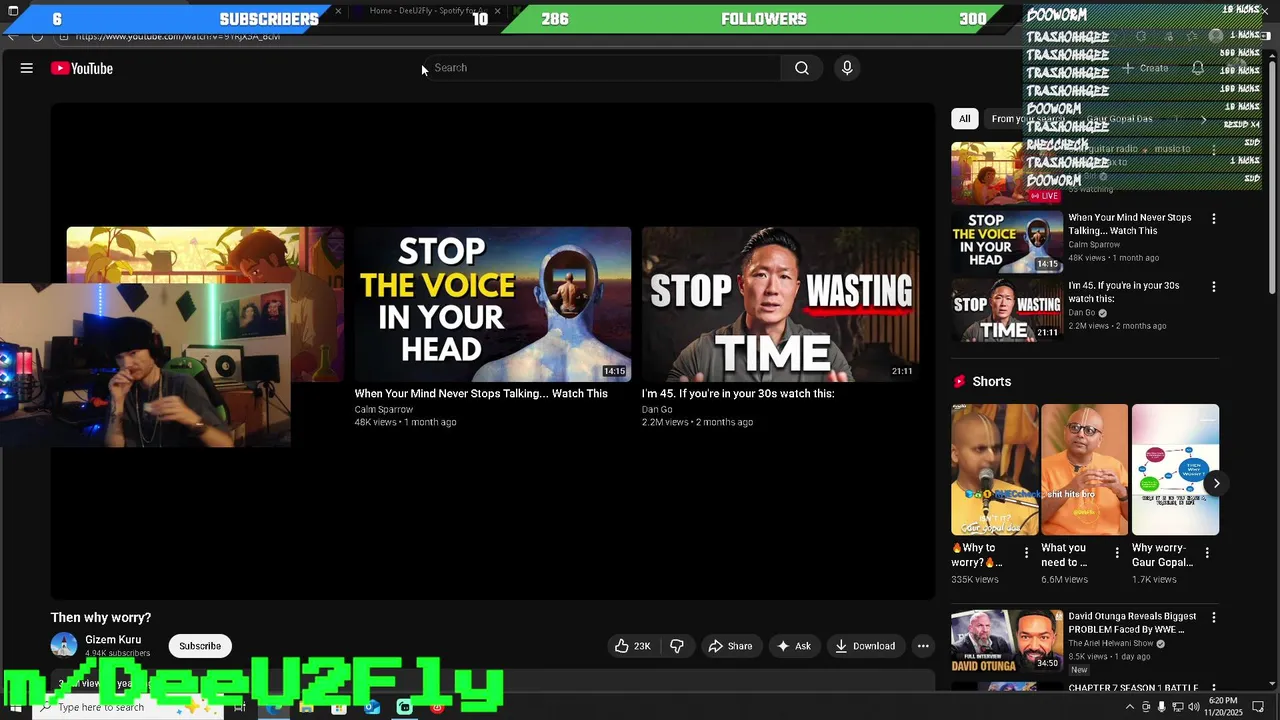This screenshot has height=720, width=1280.
Task: Open the Create button in header
Action: click(x=1145, y=68)
